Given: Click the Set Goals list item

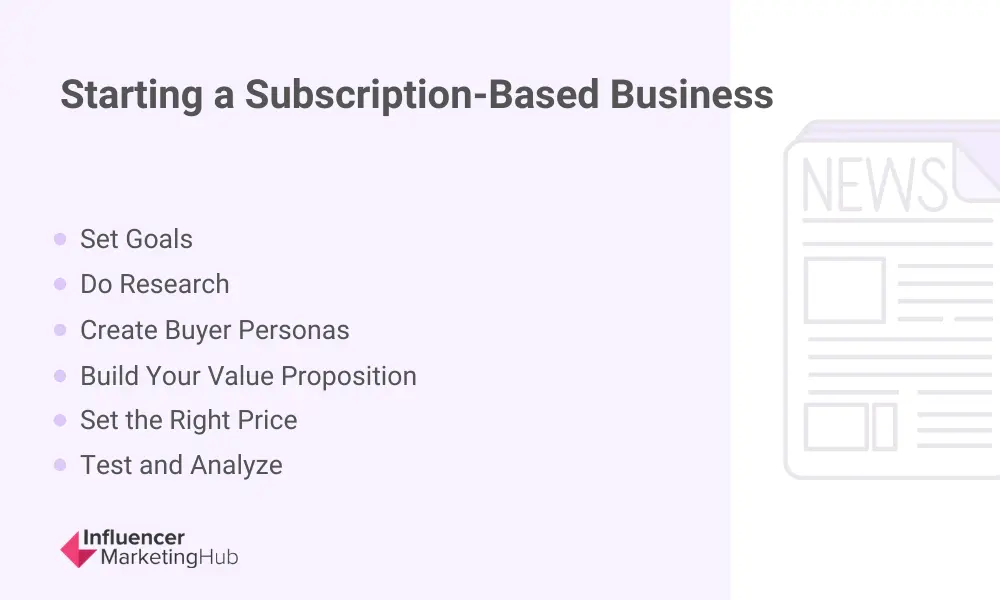Looking at the screenshot, I should (x=136, y=239).
